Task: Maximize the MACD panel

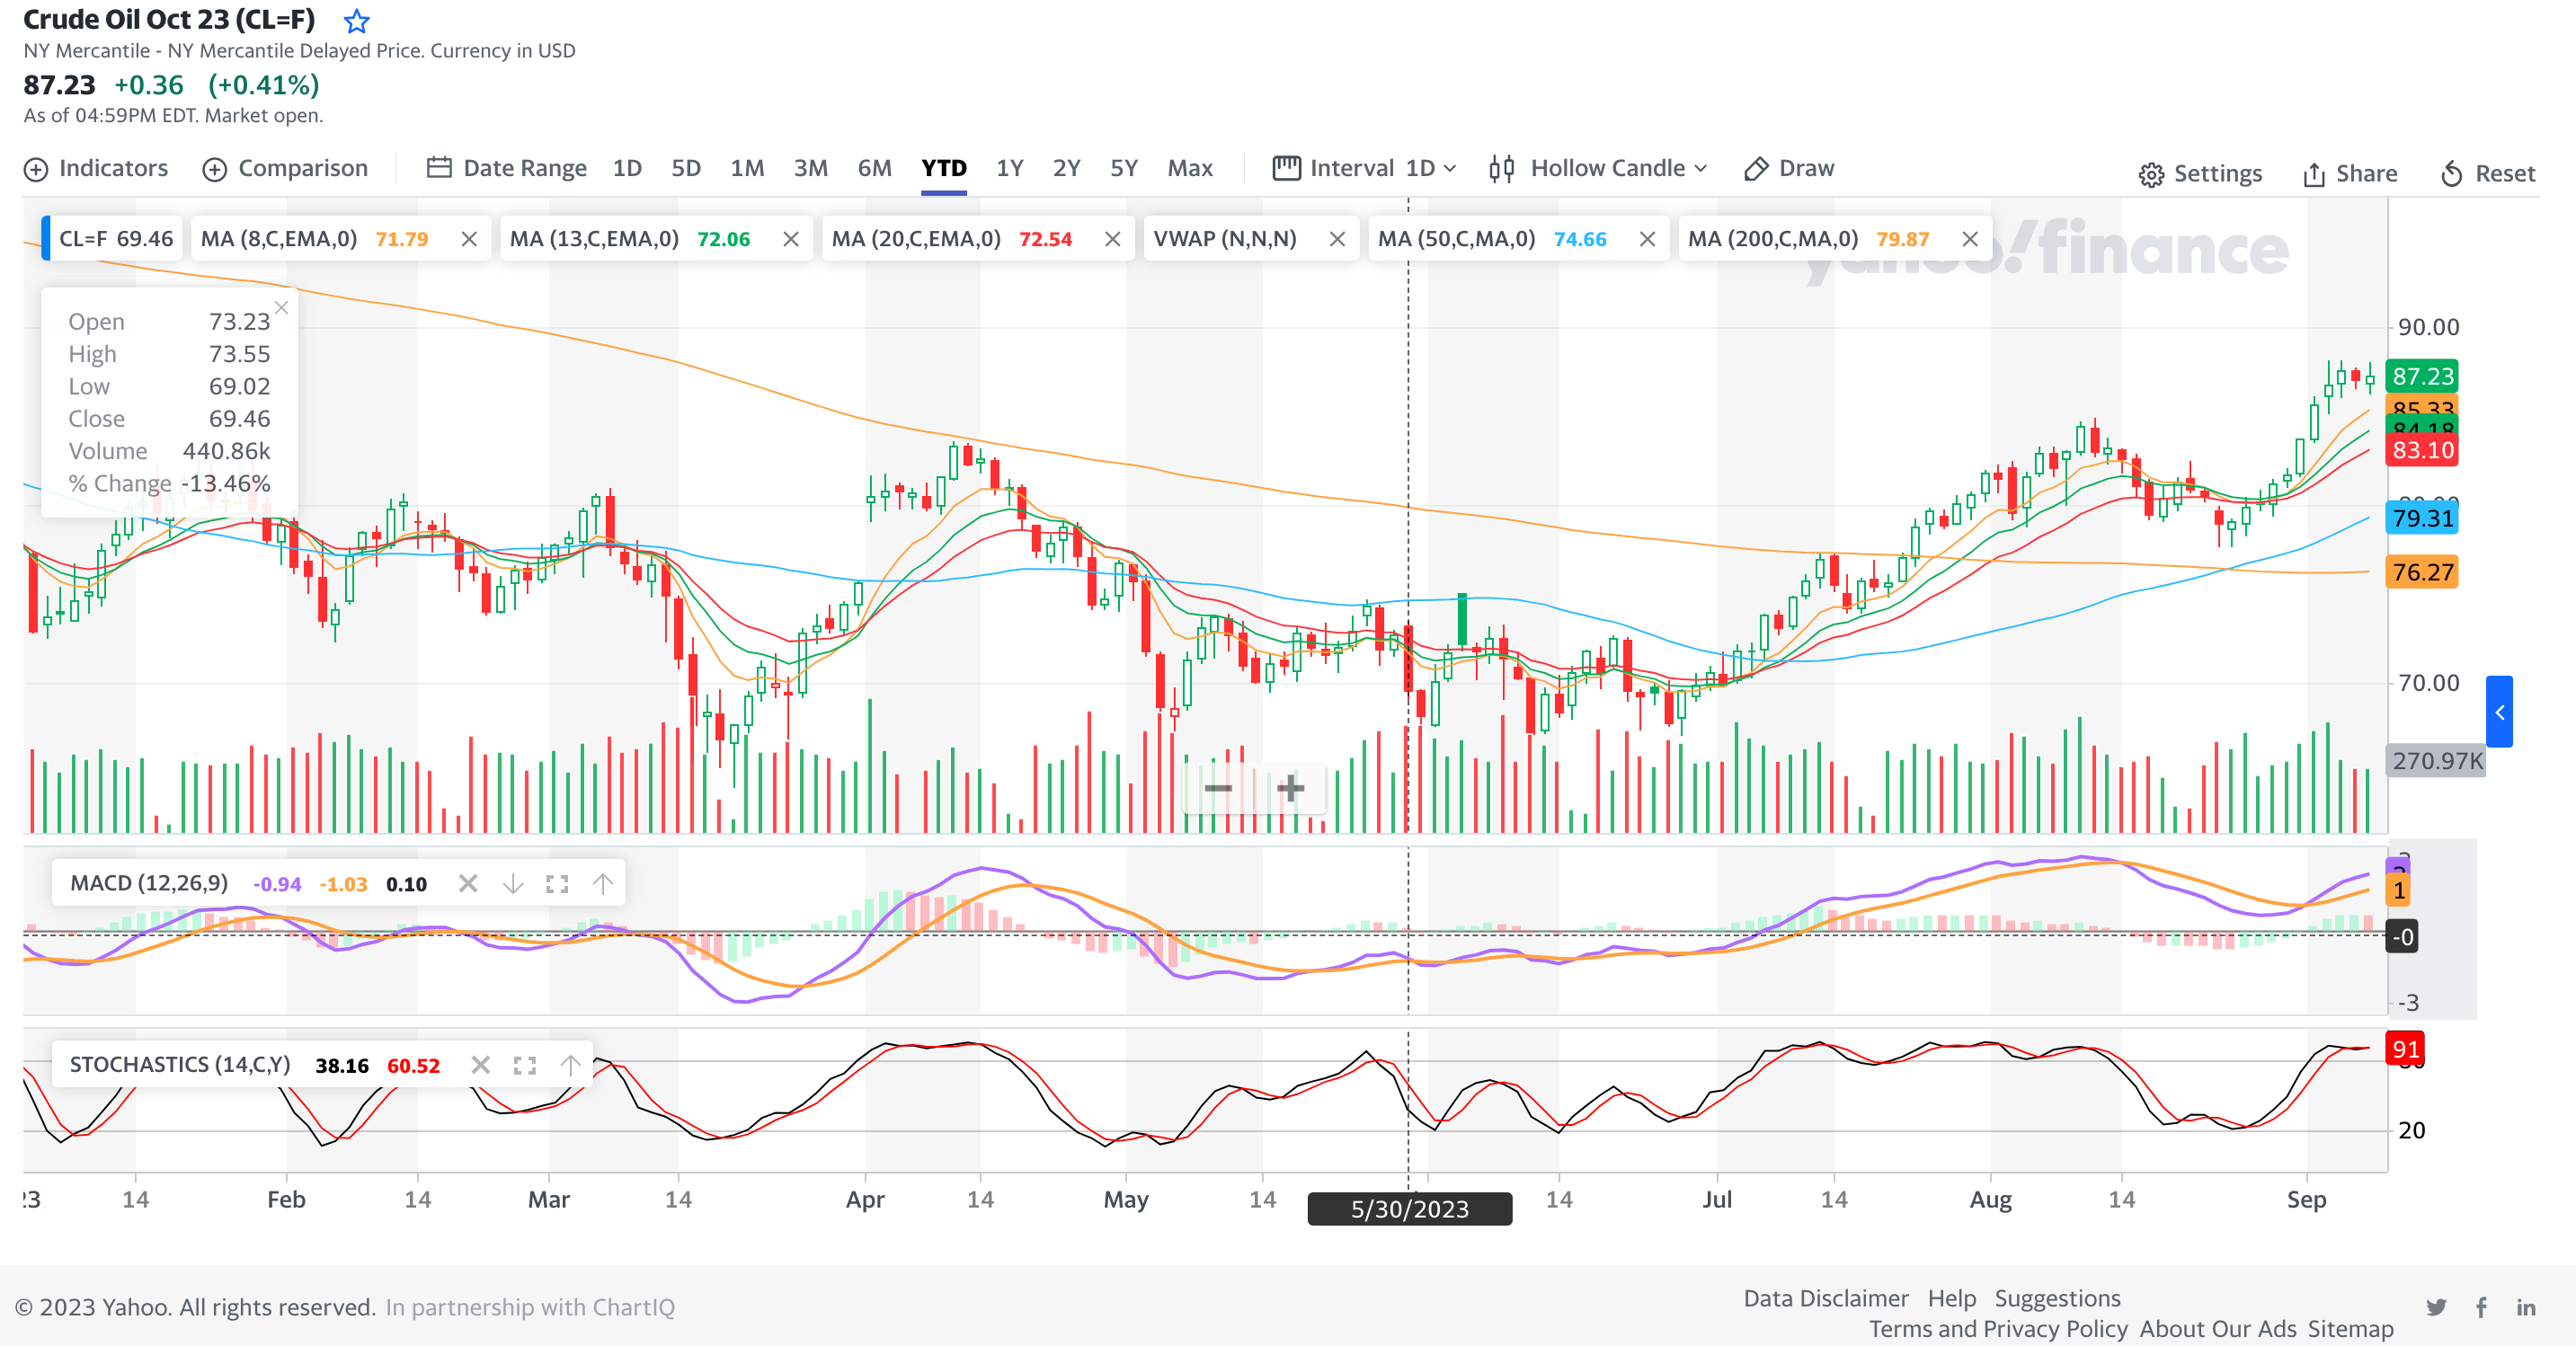Action: click(x=557, y=884)
